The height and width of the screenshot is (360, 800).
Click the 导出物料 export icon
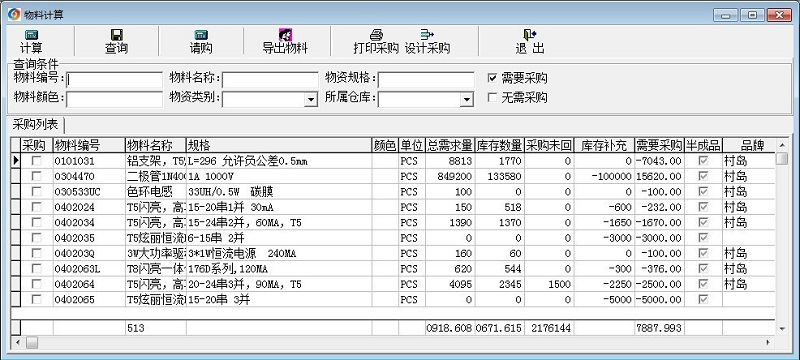point(285,35)
